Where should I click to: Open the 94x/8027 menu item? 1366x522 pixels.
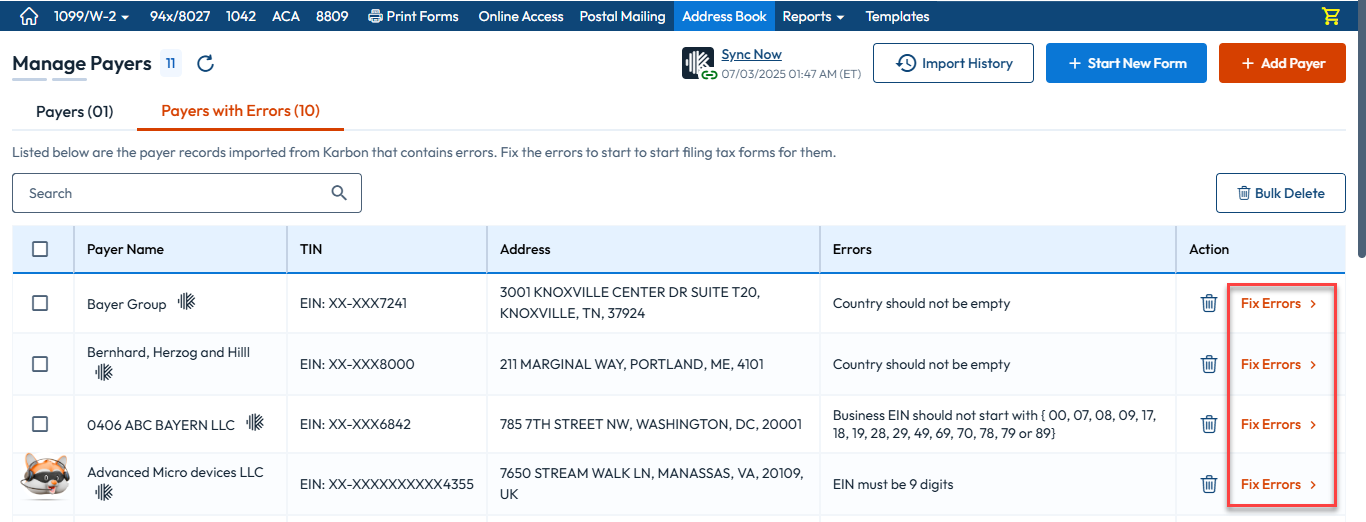tap(180, 16)
